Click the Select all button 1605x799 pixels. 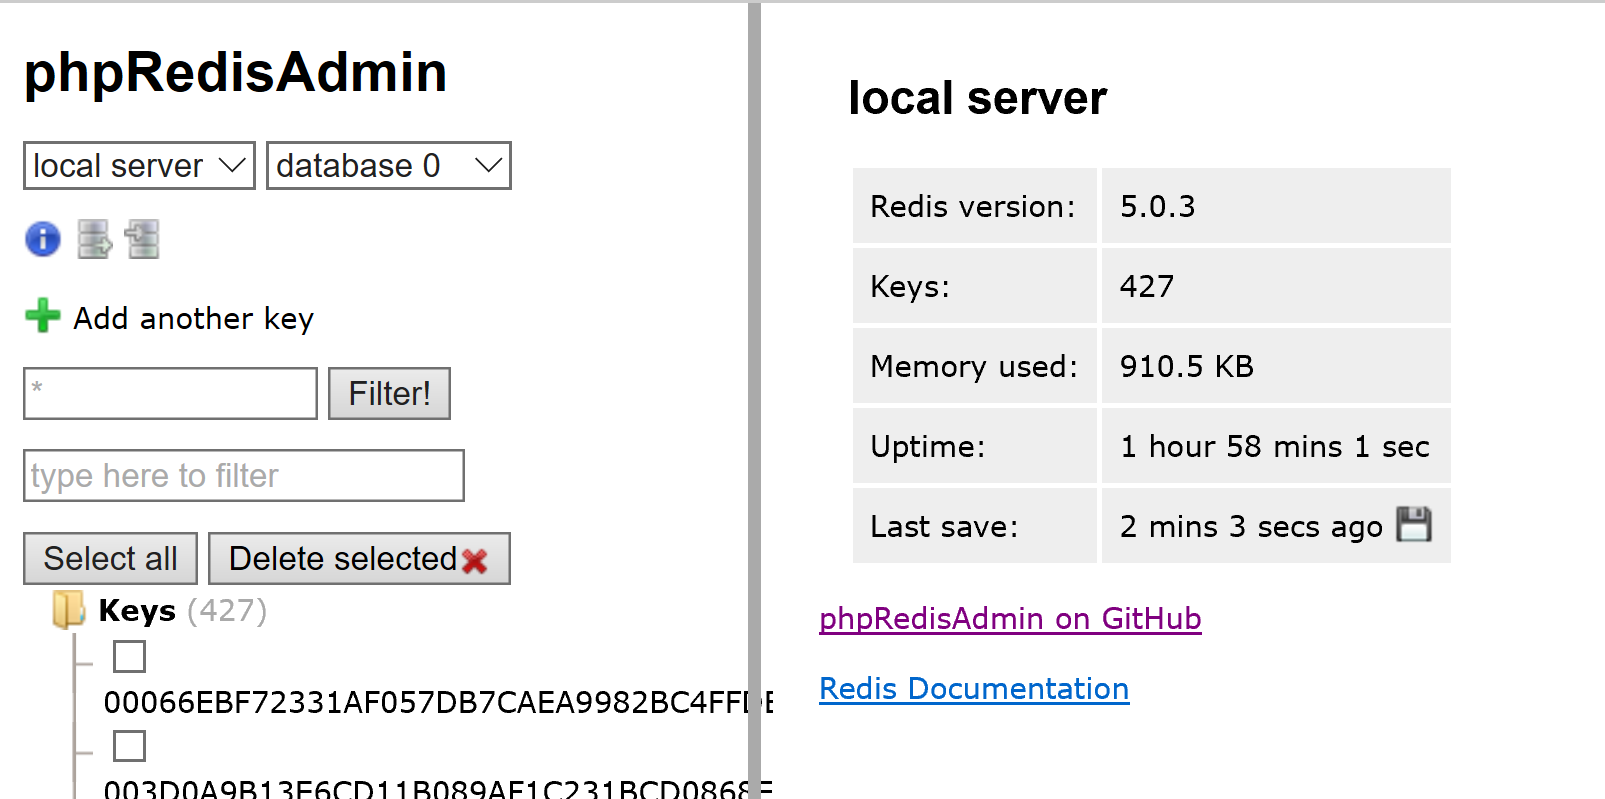[110, 558]
